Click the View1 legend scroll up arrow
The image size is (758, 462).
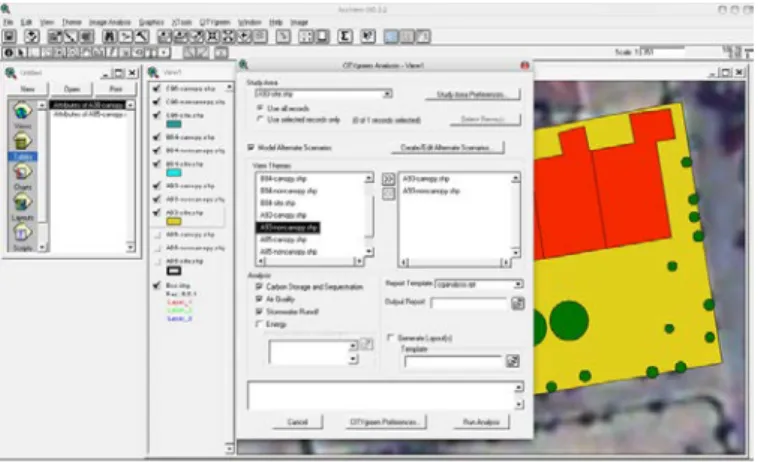click(229, 87)
